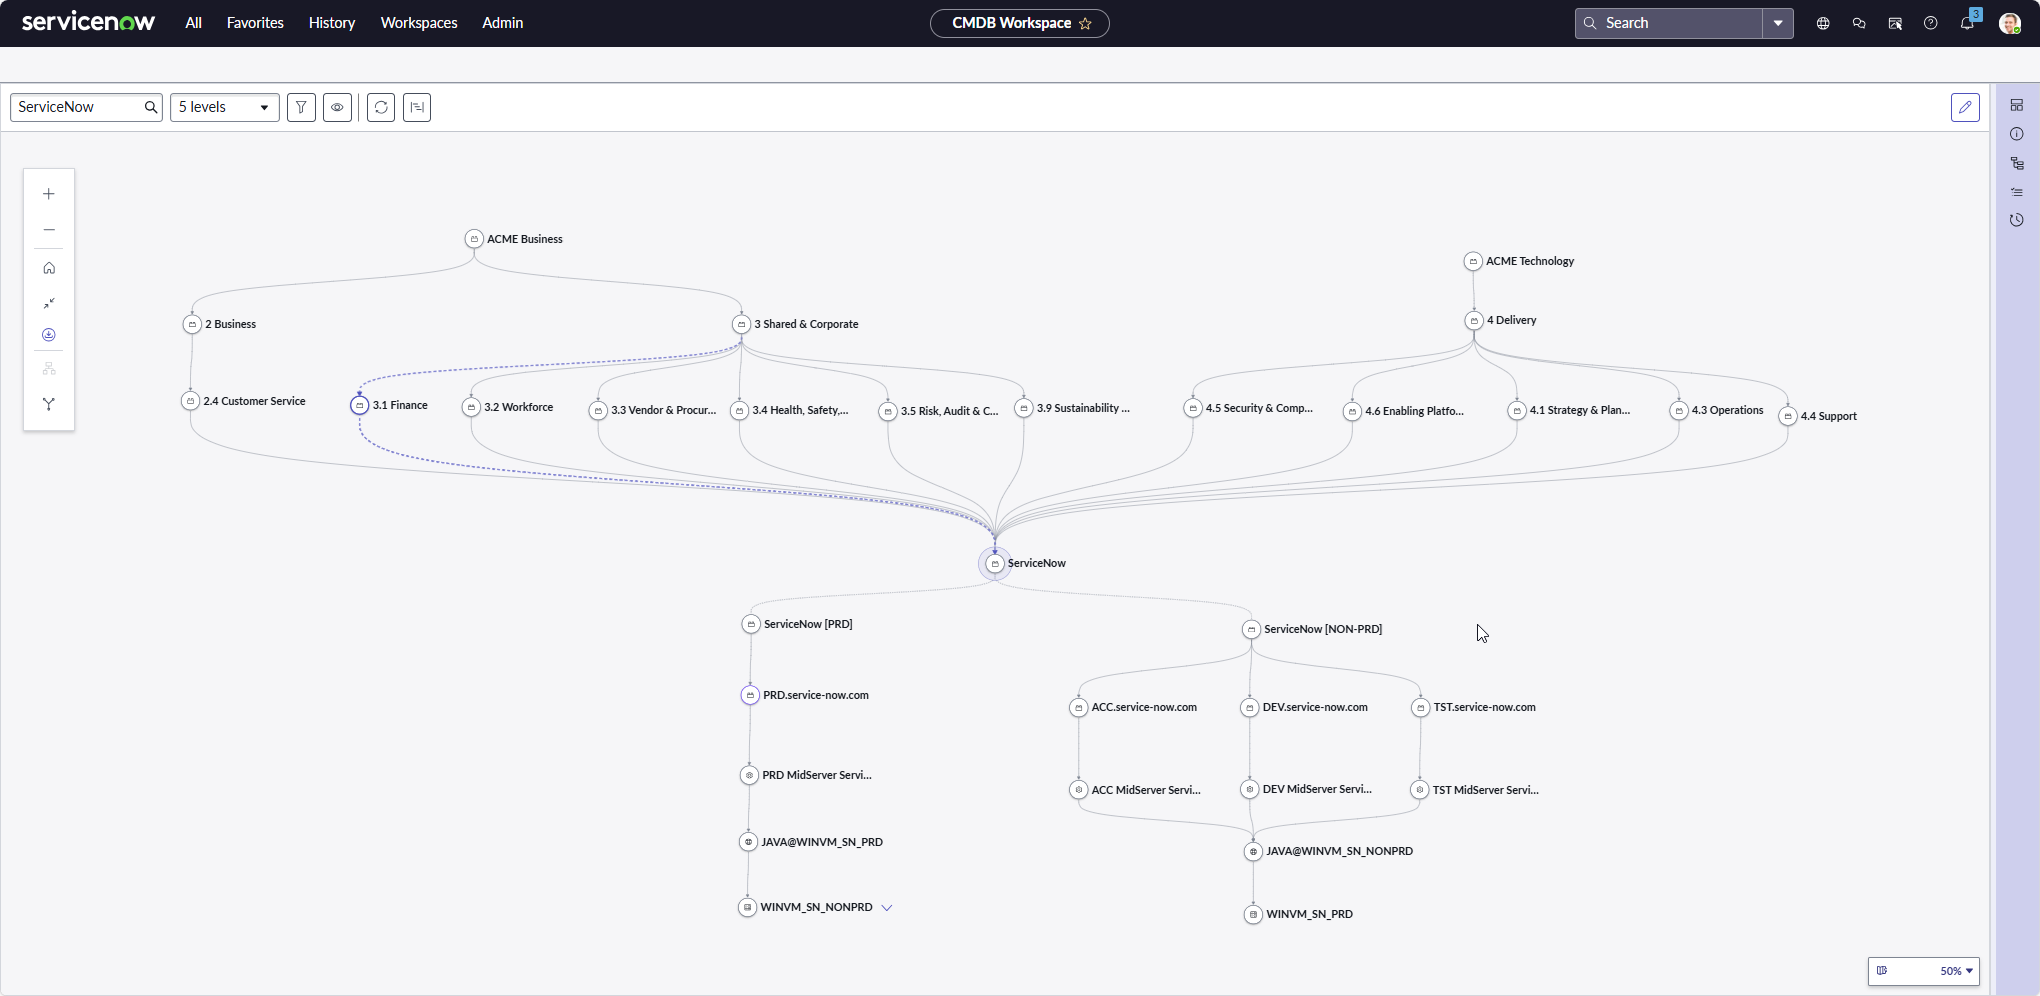Screen dimensions: 2040x996
Task: Open the 50% zoom dropdown
Action: point(1956,971)
